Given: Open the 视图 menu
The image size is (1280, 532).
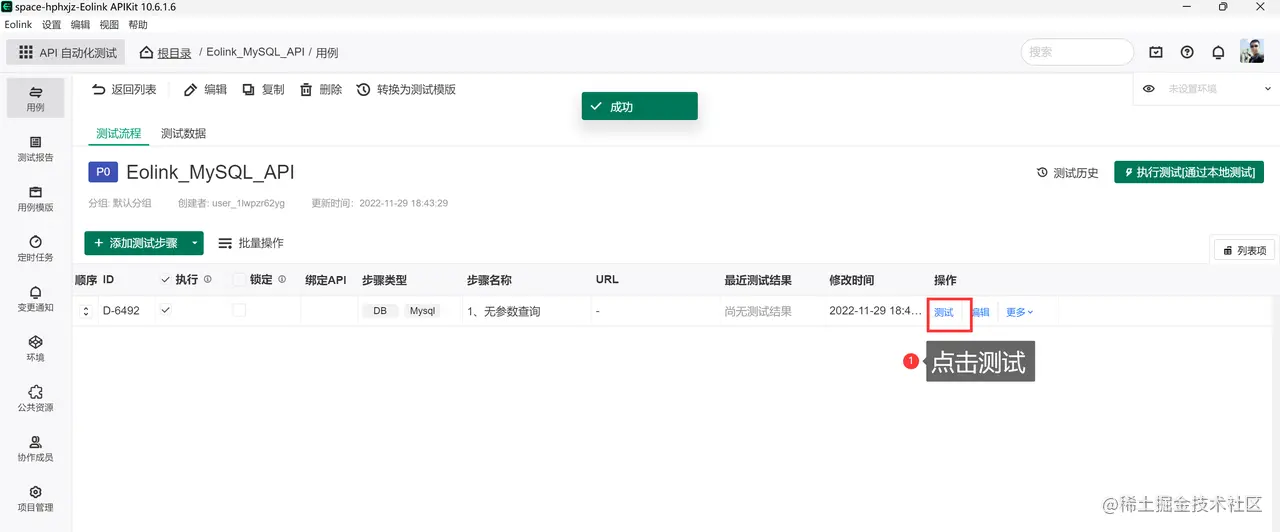Looking at the screenshot, I should [x=109, y=24].
